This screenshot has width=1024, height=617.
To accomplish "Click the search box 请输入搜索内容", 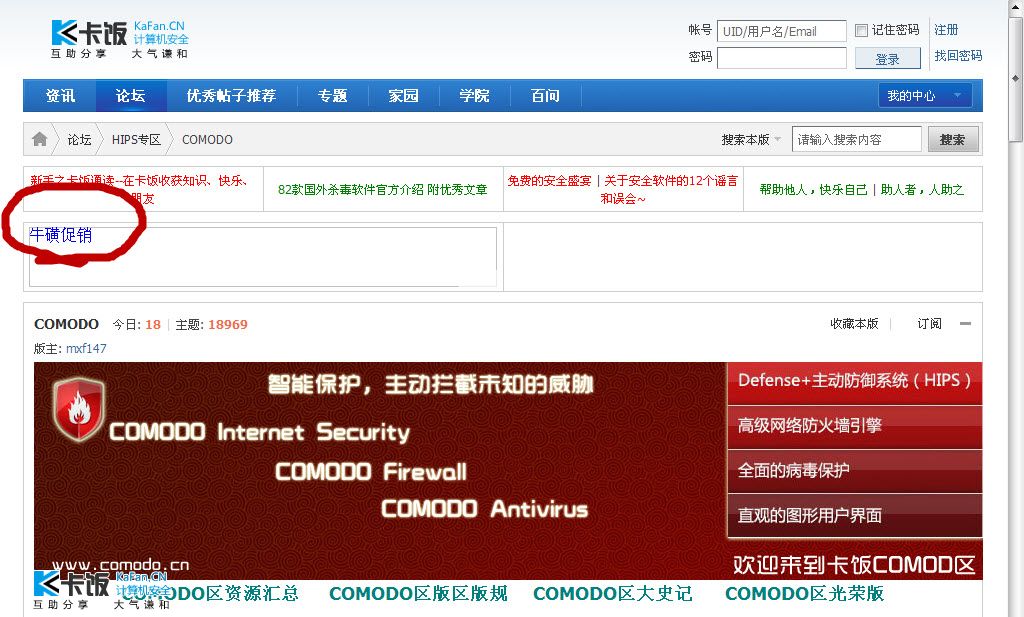I will [x=857, y=140].
